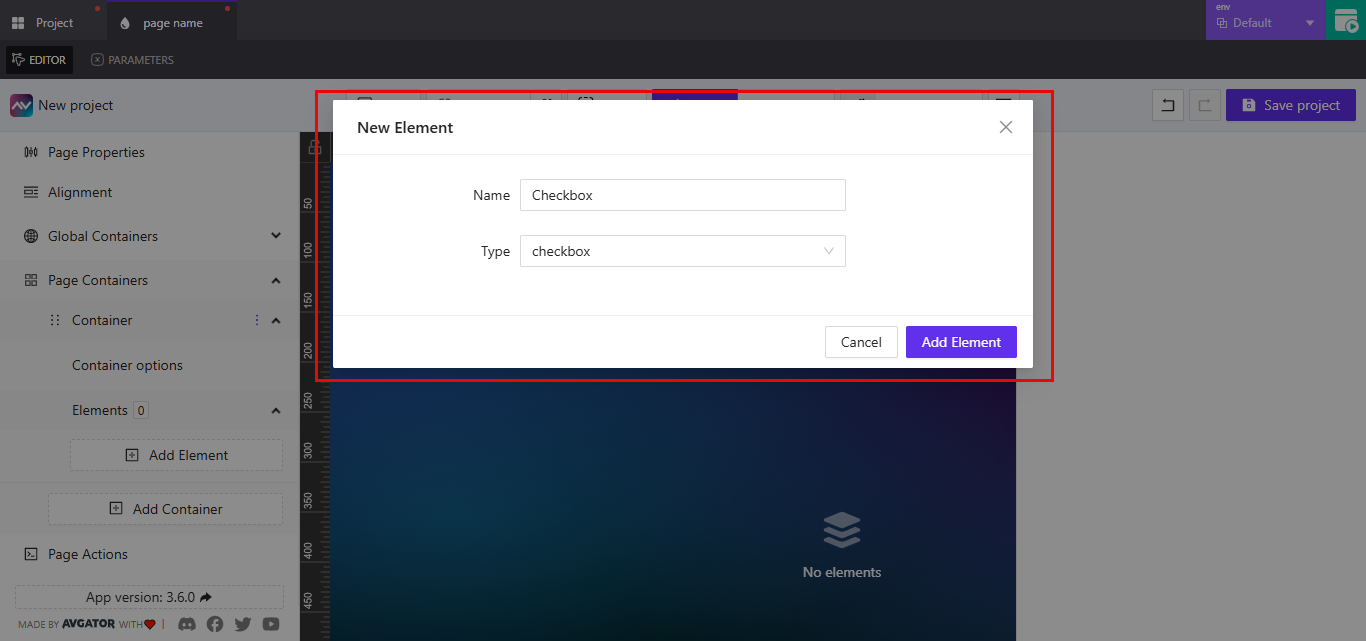Click the Page Actions terminal icon
This screenshot has height=641, width=1366.
33,554
